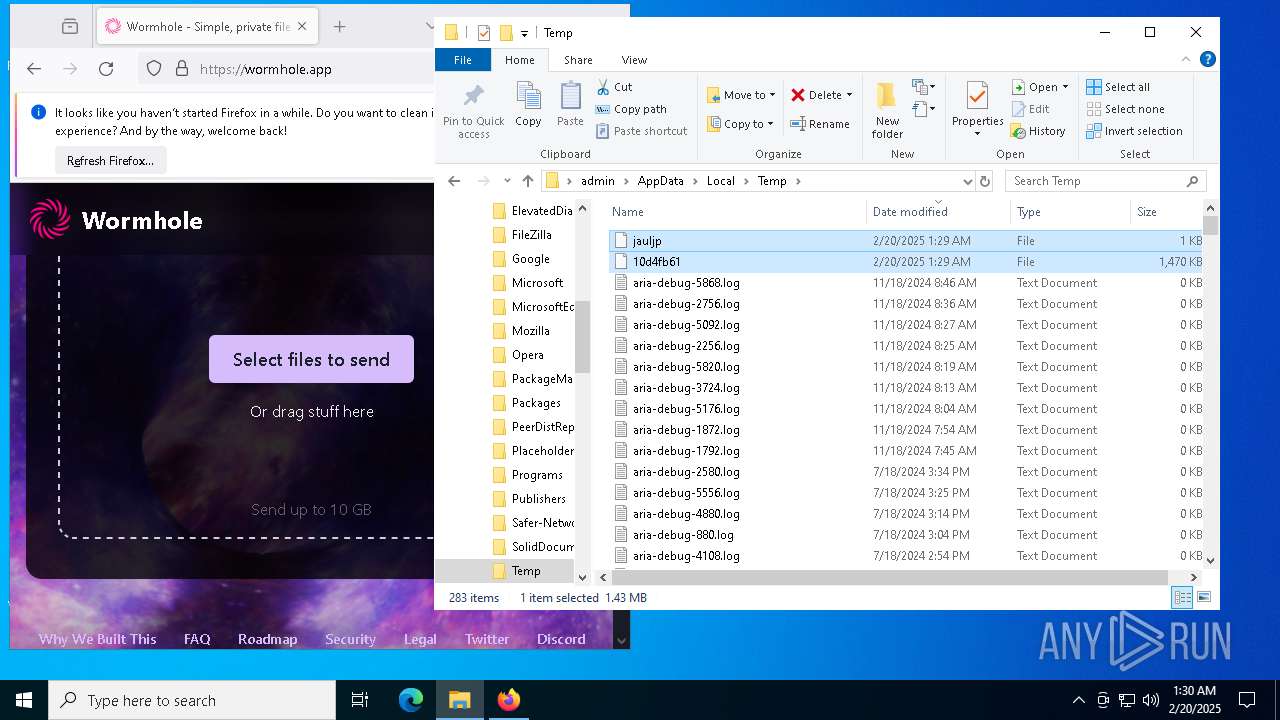Click the volume icon in system tray

(x=1151, y=700)
